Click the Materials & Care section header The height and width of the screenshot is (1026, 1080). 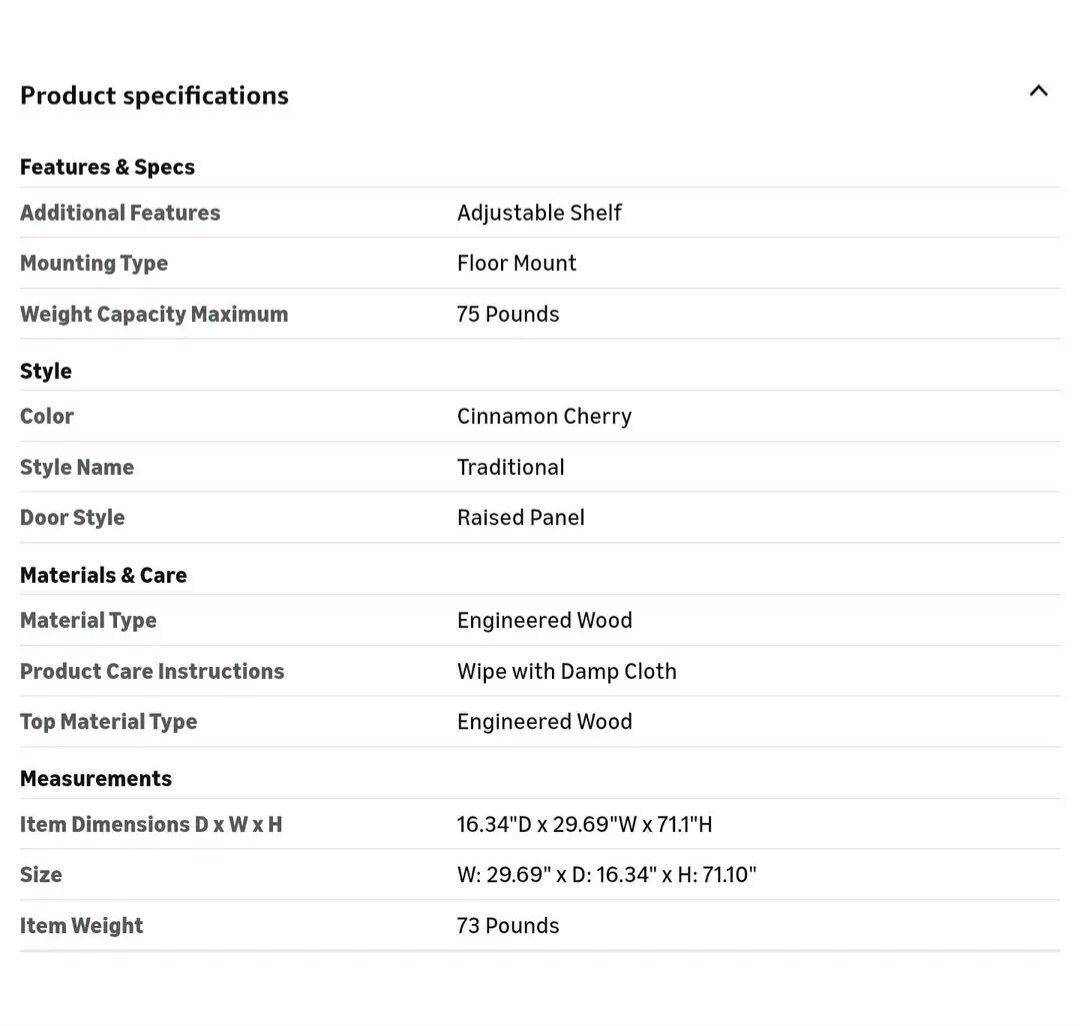click(103, 575)
